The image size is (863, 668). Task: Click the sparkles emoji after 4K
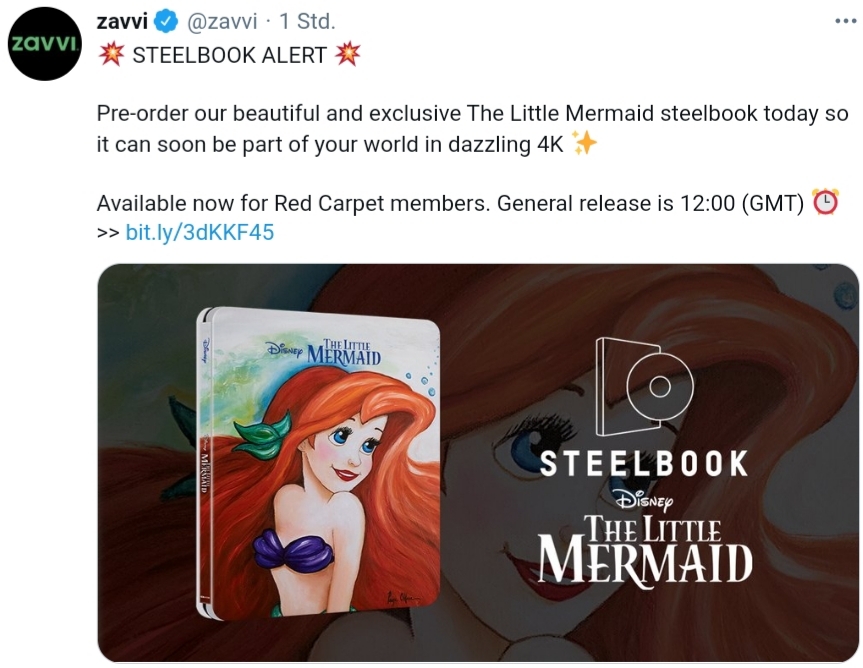pyautogui.click(x=584, y=143)
